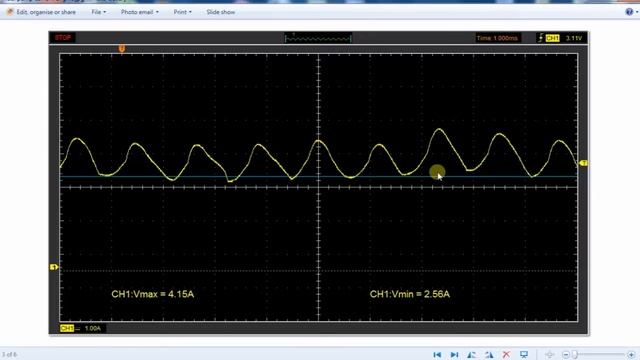The width and height of the screenshot is (640, 360).
Task: Go to the previous photo
Action: 437,354
